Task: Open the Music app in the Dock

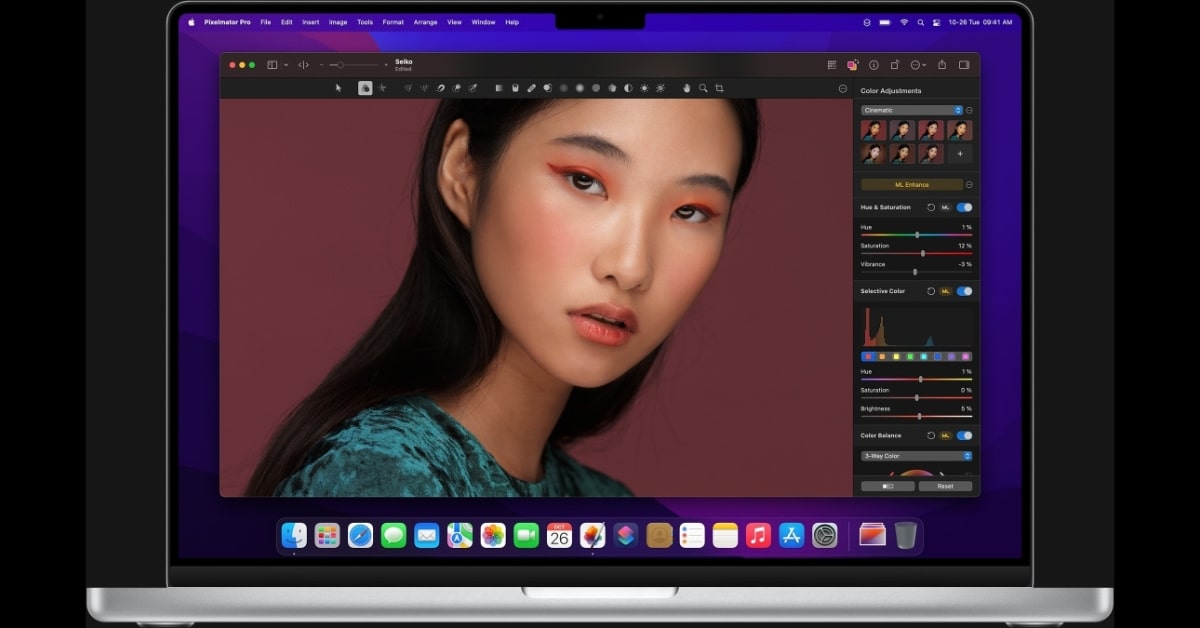Action: [758, 535]
